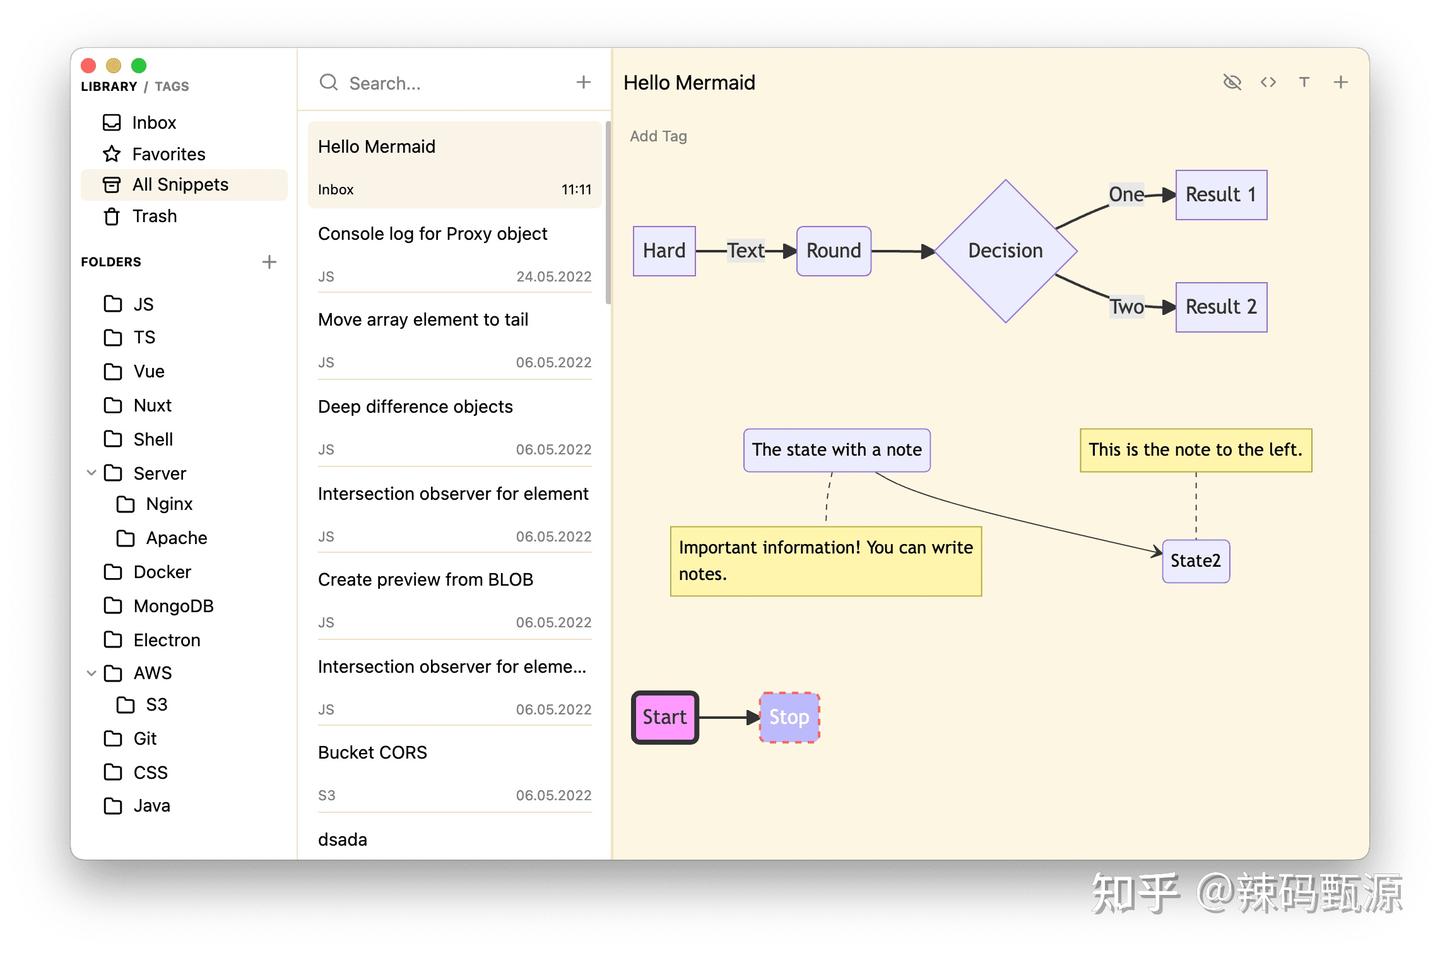Add a new folder with plus icon
The height and width of the screenshot is (953, 1440).
click(x=269, y=262)
